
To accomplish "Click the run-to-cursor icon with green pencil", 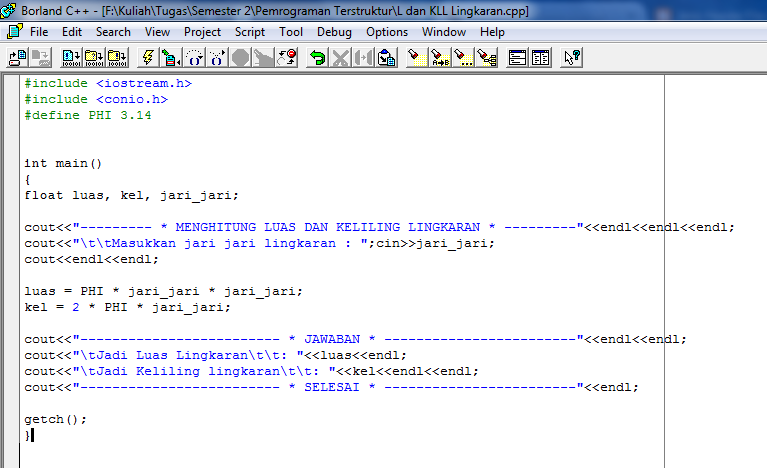I will pos(170,58).
